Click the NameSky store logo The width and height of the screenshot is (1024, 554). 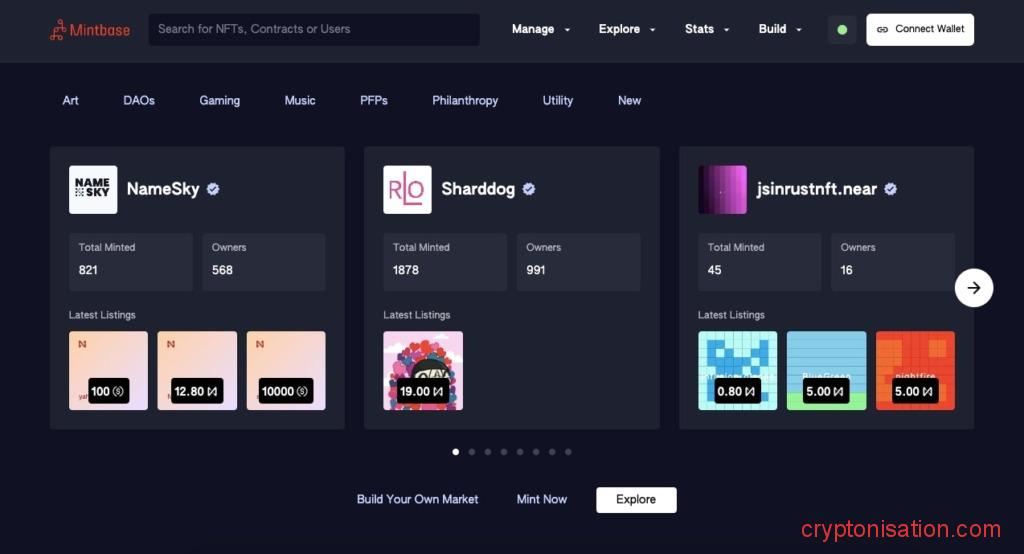click(x=93, y=189)
